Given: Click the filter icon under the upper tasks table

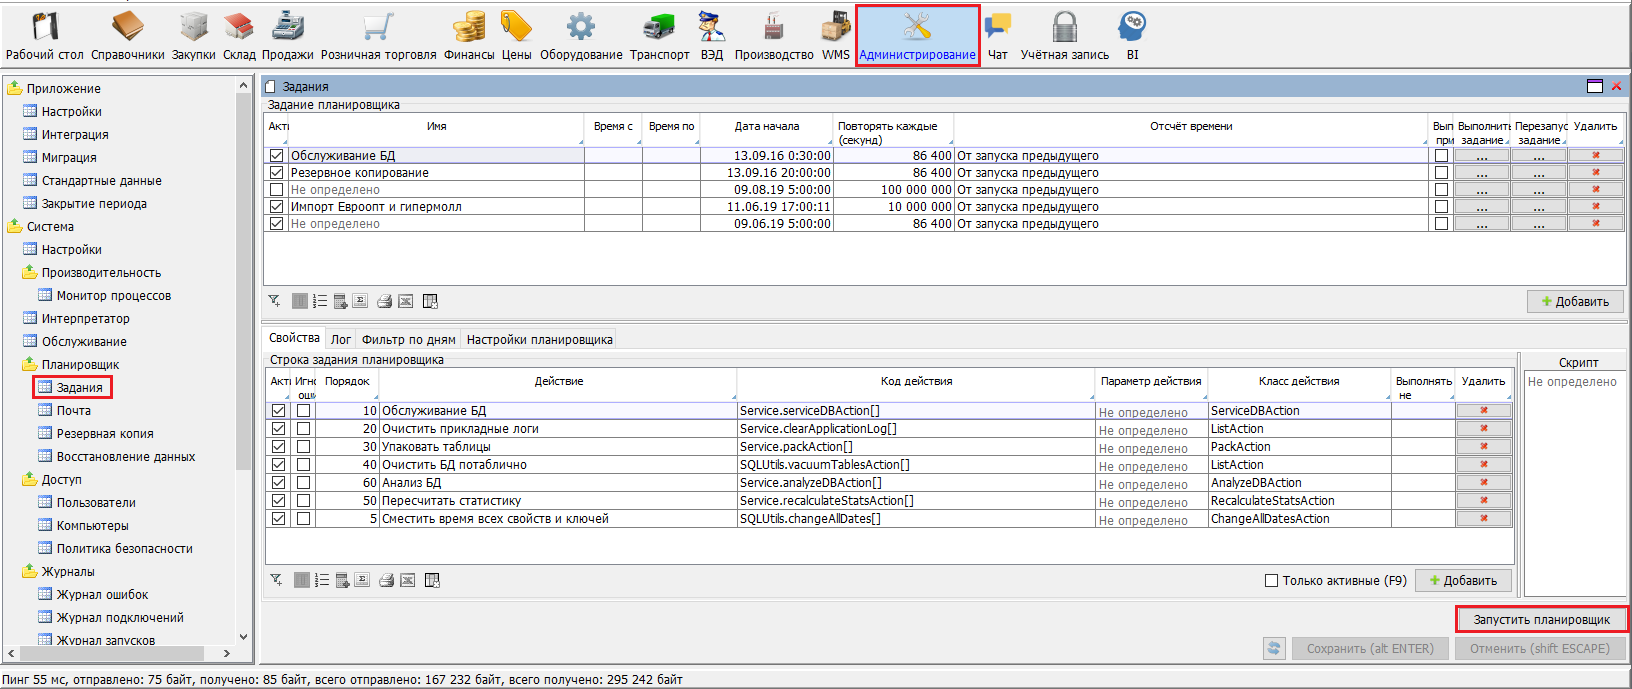Looking at the screenshot, I should click(275, 301).
